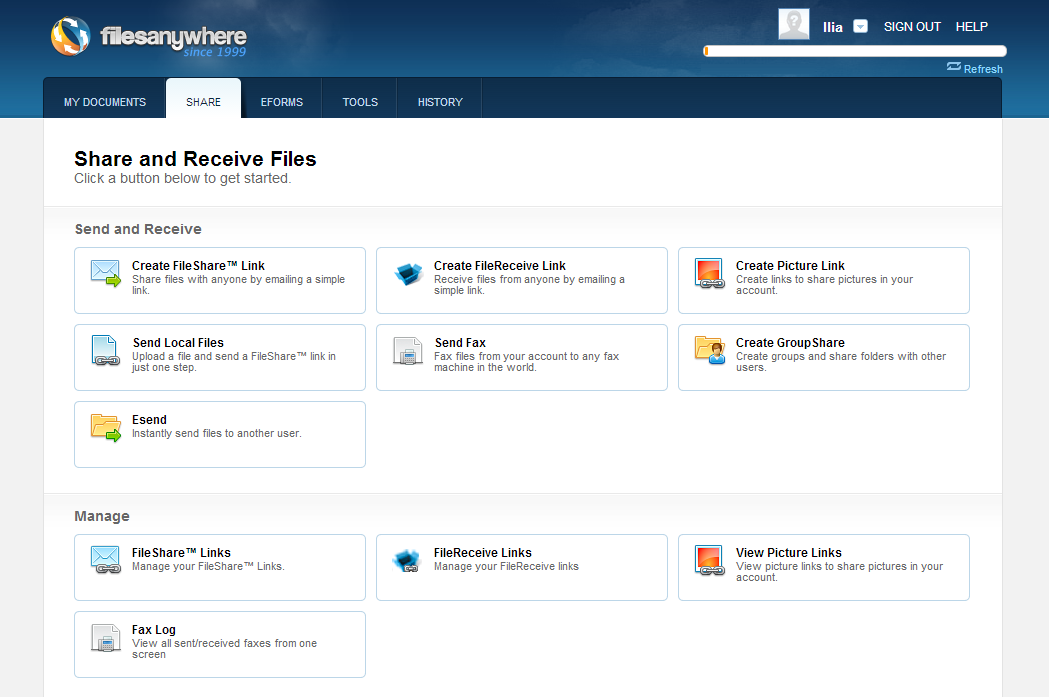Go to the HISTORY tab

[x=440, y=102]
